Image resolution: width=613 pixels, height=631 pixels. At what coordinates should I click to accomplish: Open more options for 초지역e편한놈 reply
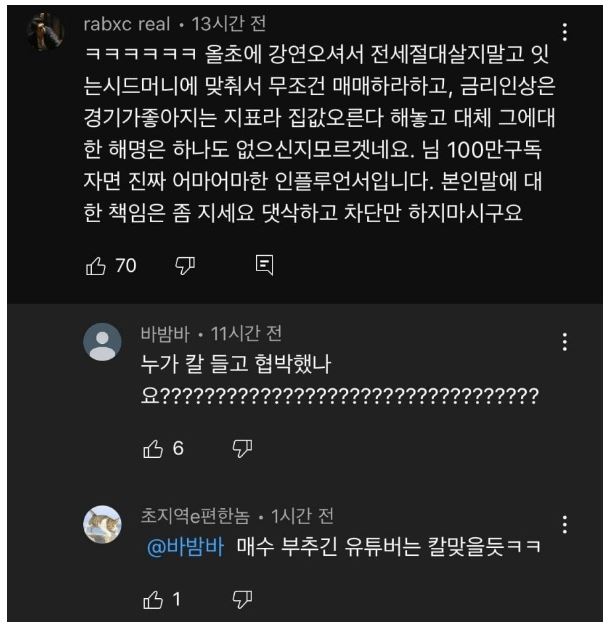tap(566, 525)
